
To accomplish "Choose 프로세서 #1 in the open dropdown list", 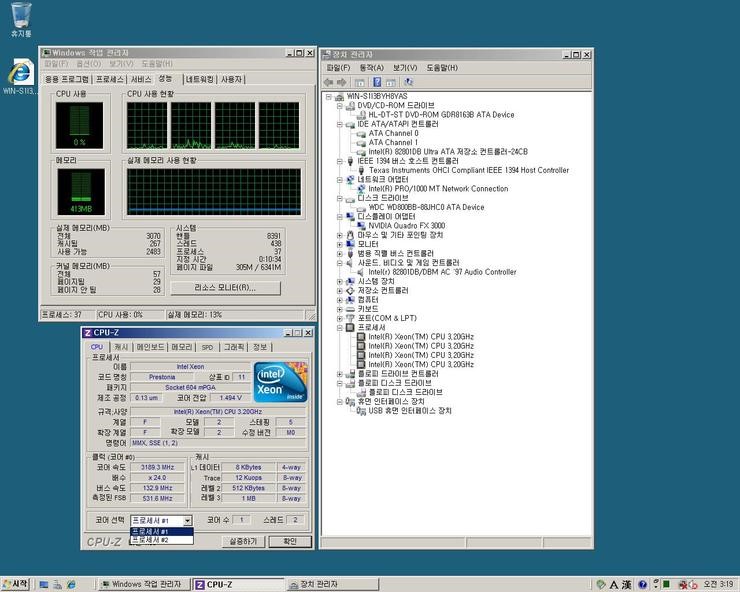I will coord(161,532).
